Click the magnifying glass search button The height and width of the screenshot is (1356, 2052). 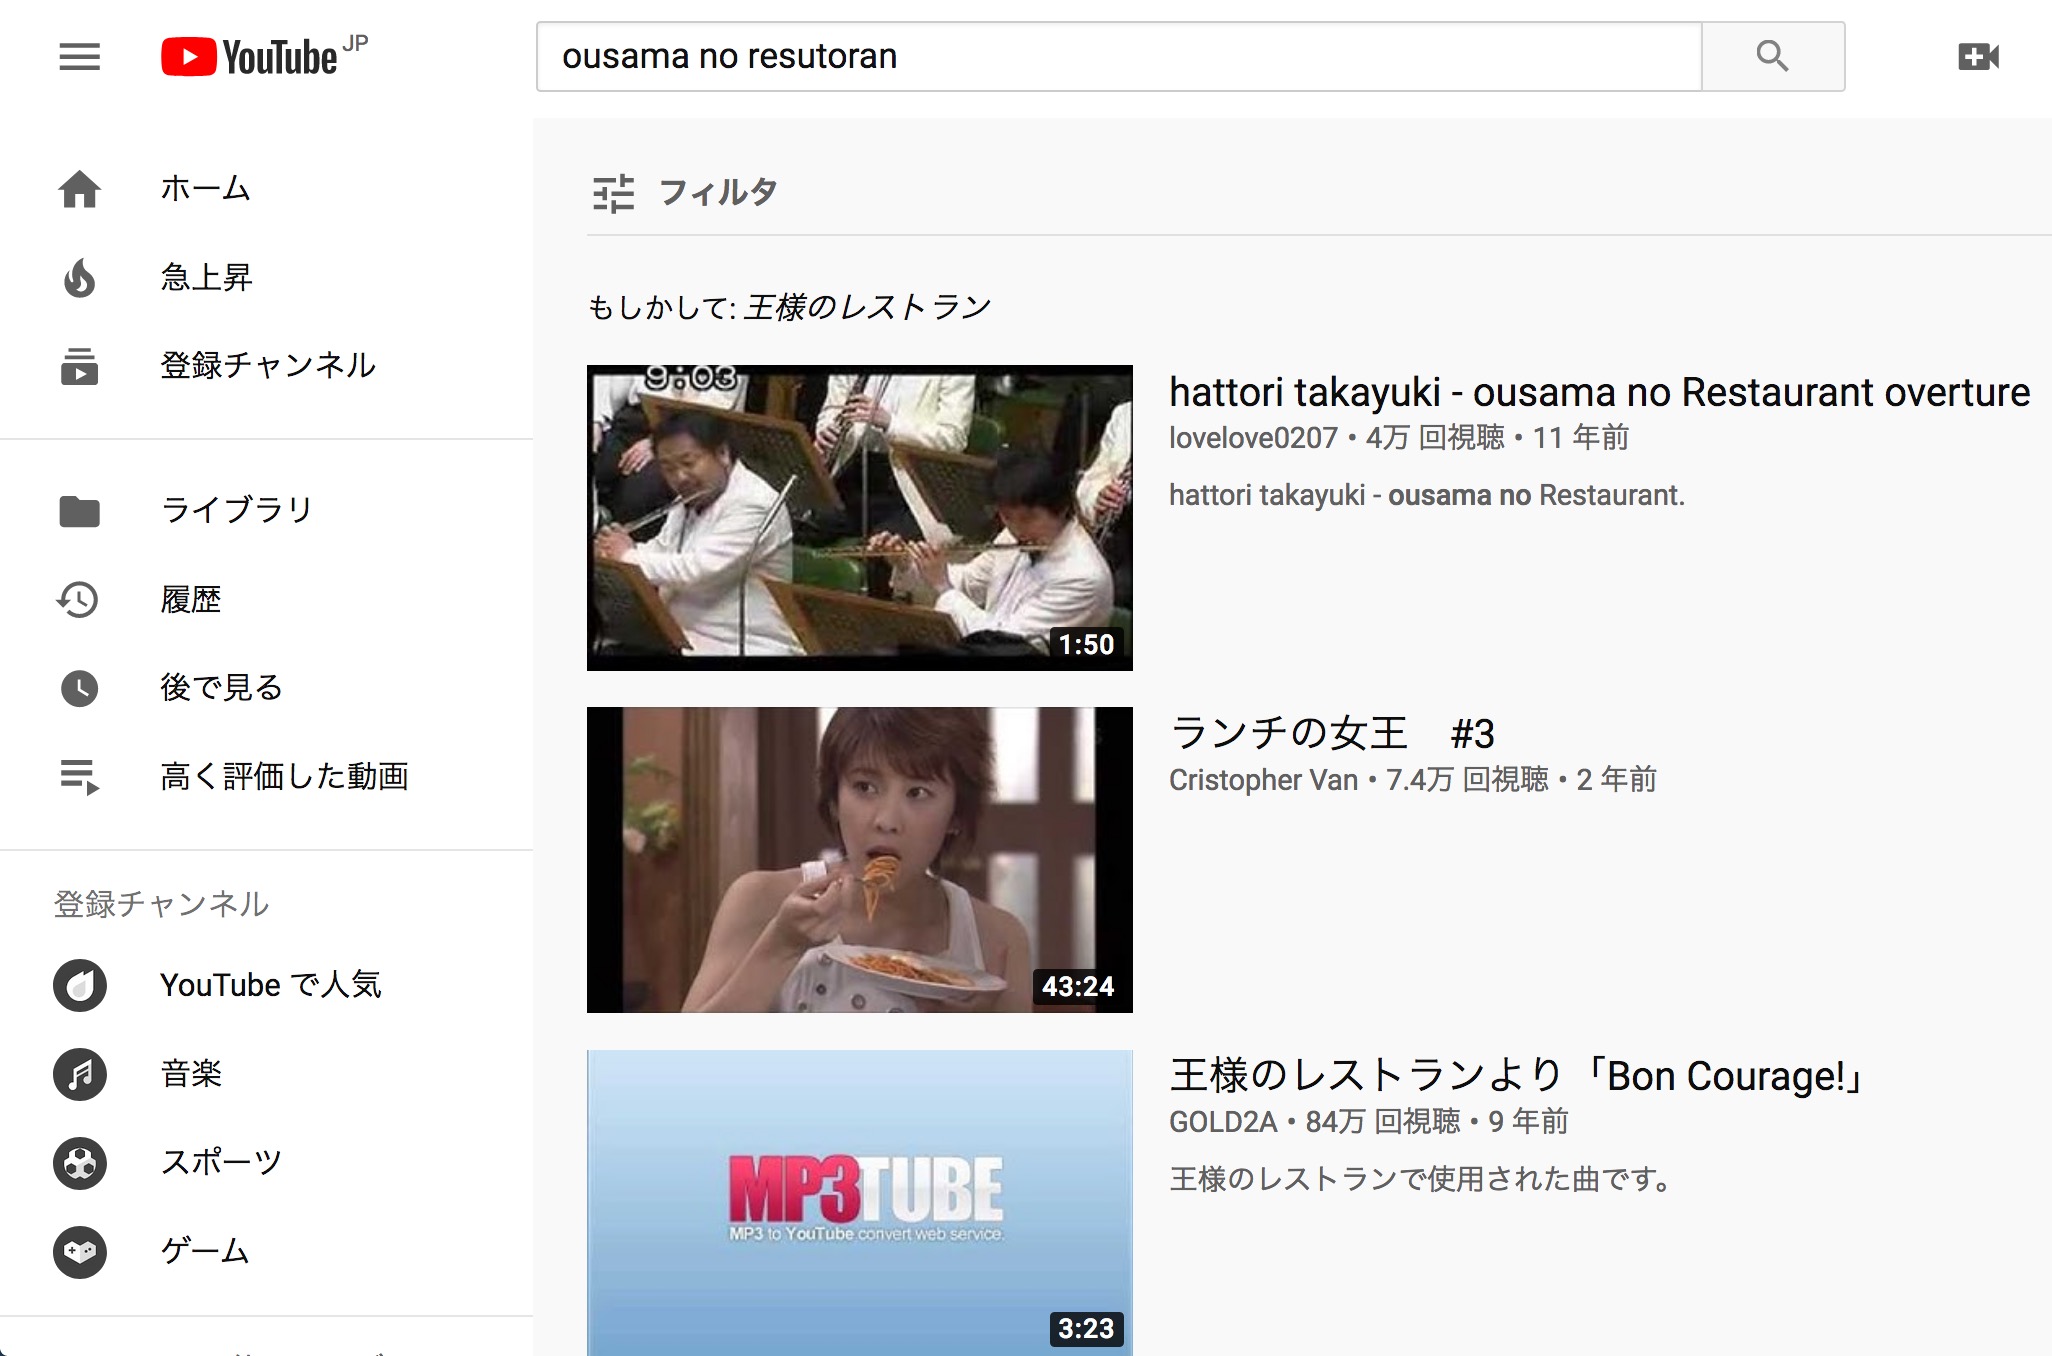(1772, 56)
